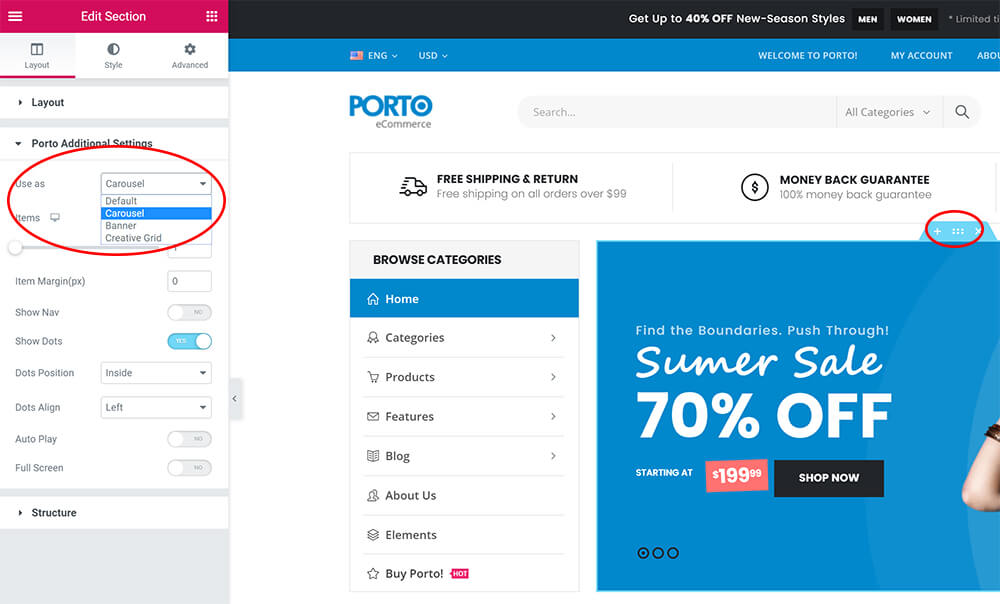Switch to the Style tab
Viewport: 1000px width, 604px height.
click(113, 55)
